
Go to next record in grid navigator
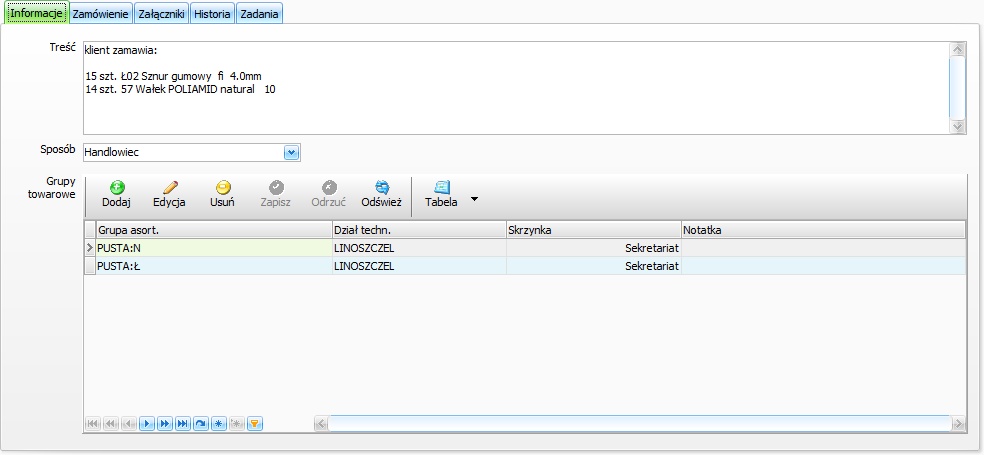pos(147,424)
